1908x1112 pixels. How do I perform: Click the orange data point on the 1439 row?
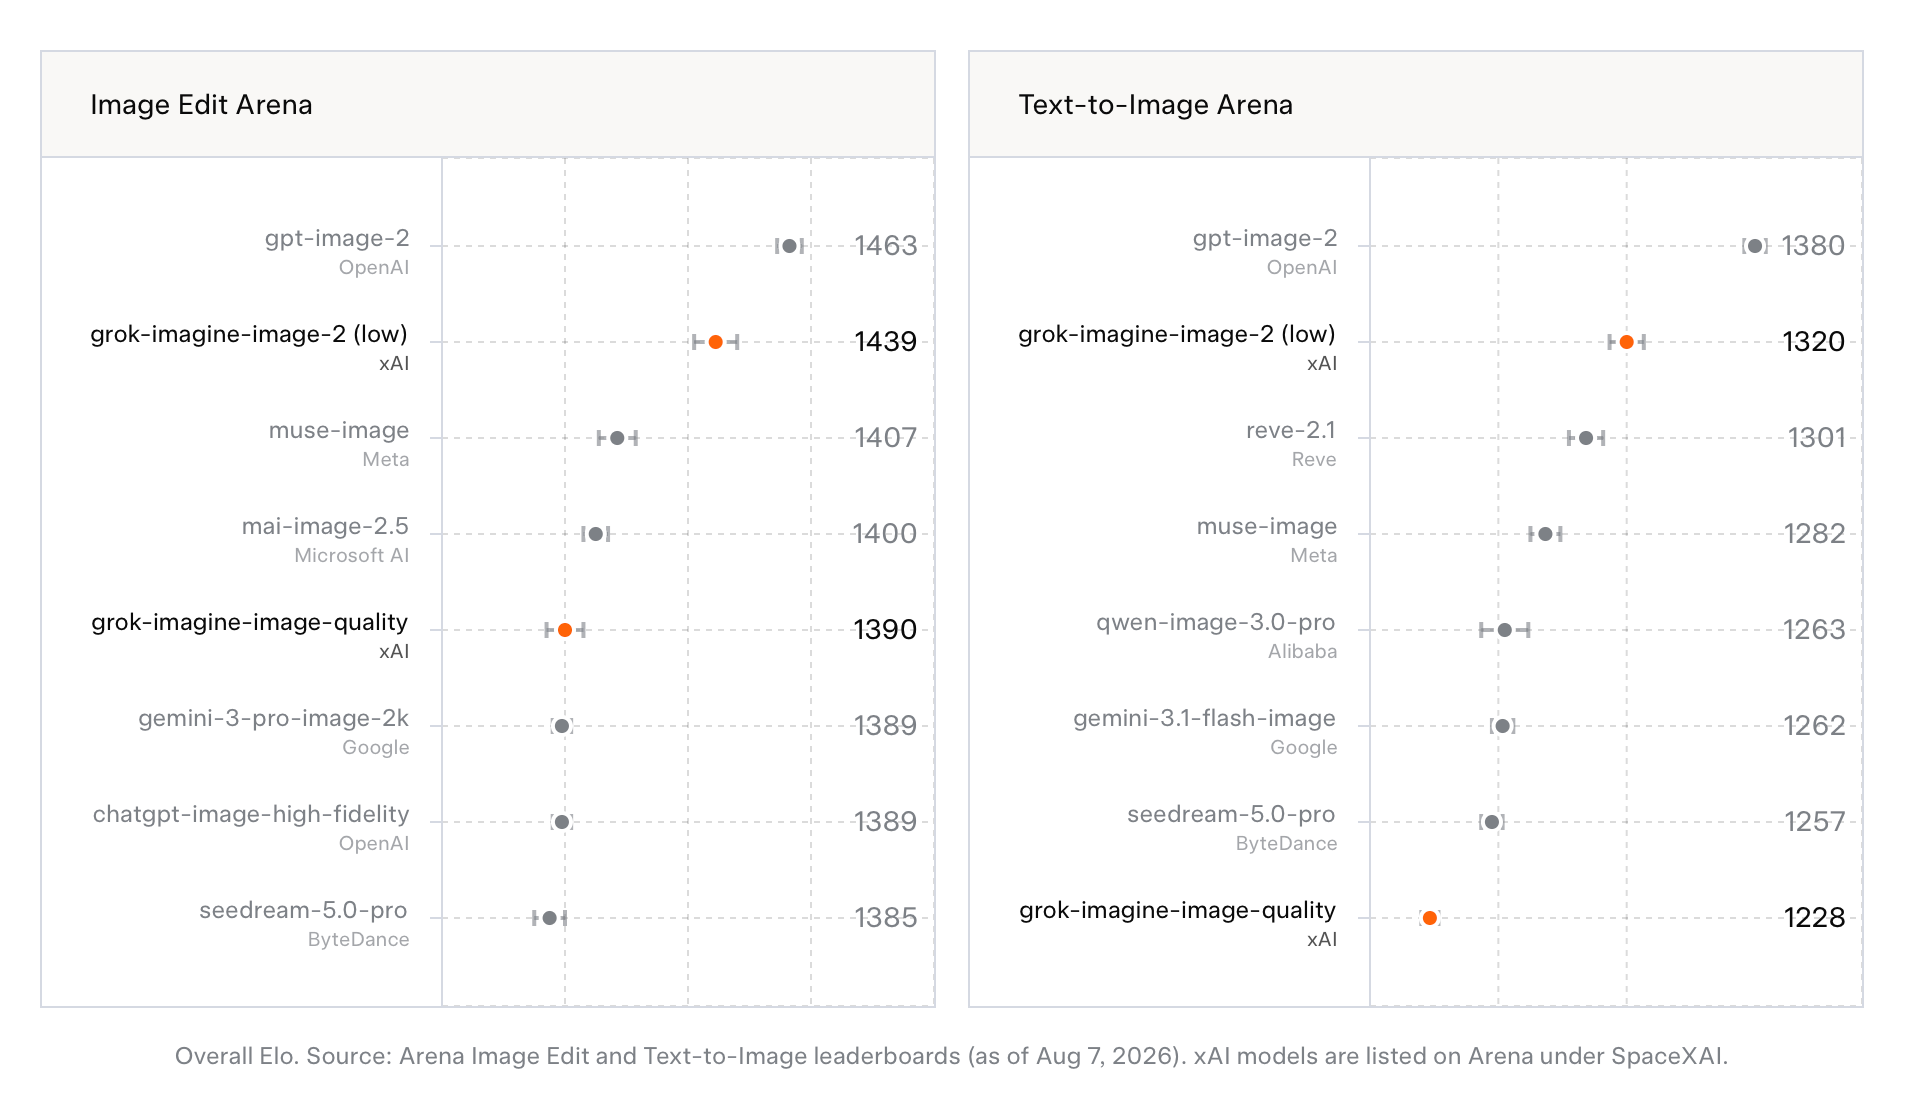click(715, 342)
